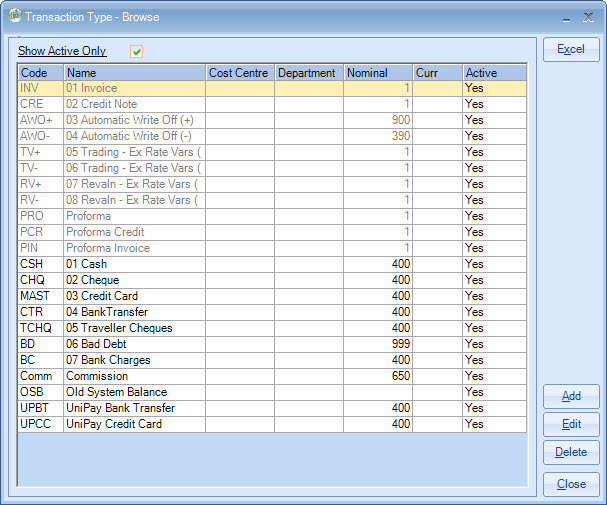Select the 06 Bad Debt row
607x505 pixels.
(272, 344)
